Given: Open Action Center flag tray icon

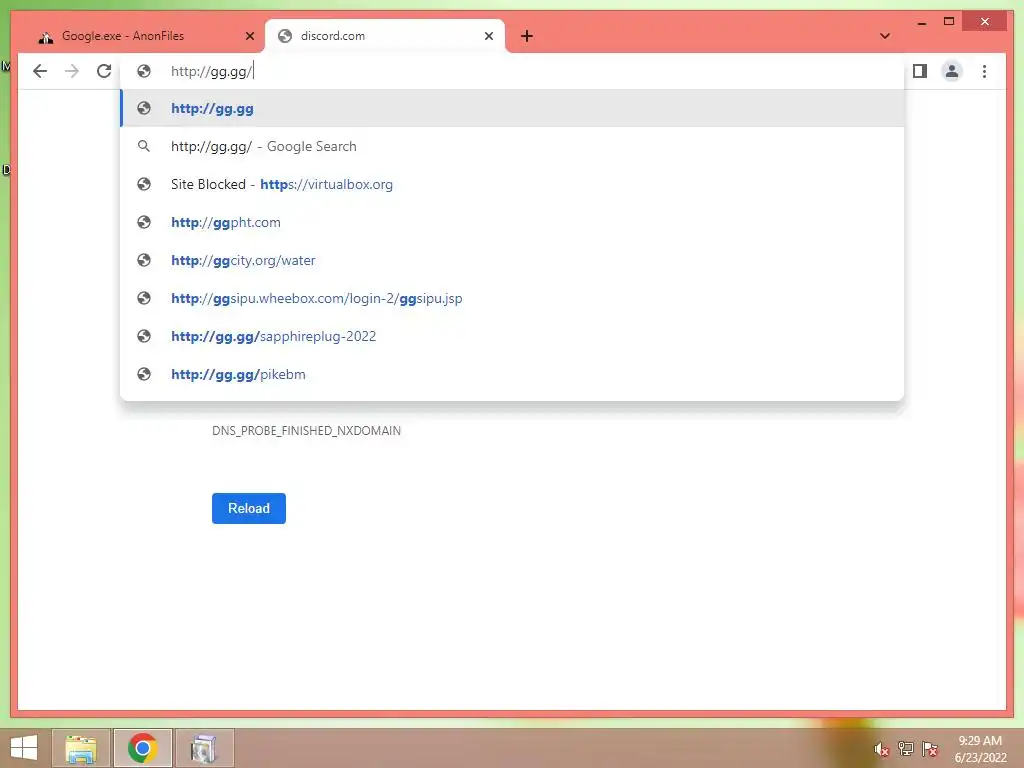Looking at the screenshot, I should tap(930, 748).
